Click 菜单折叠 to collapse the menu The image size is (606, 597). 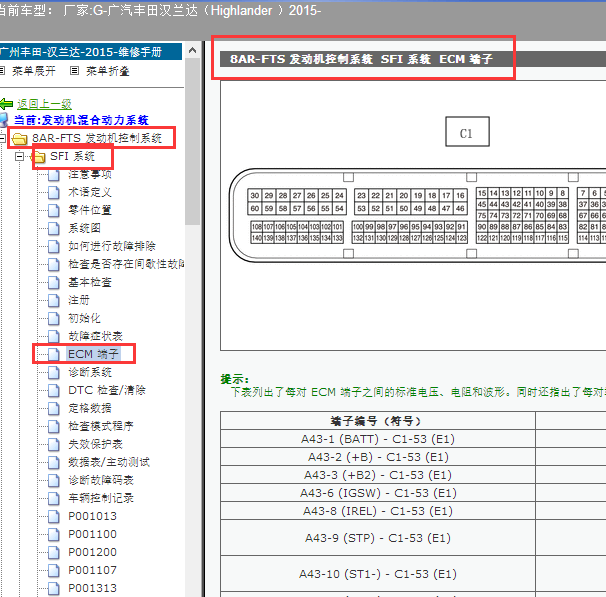107,71
